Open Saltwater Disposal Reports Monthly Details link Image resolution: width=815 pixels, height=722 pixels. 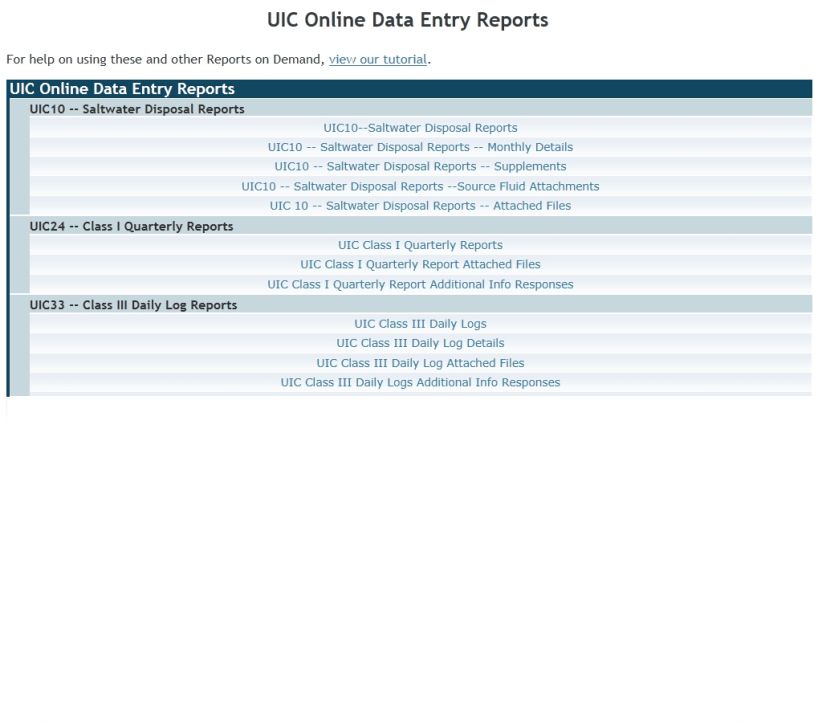coord(420,147)
